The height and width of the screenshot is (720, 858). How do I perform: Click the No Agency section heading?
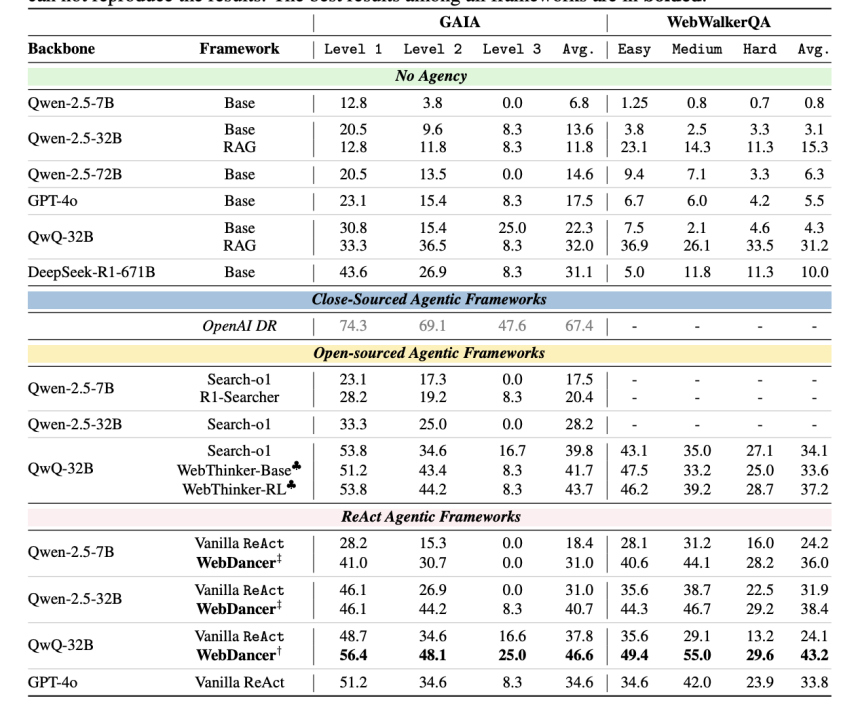click(x=431, y=76)
